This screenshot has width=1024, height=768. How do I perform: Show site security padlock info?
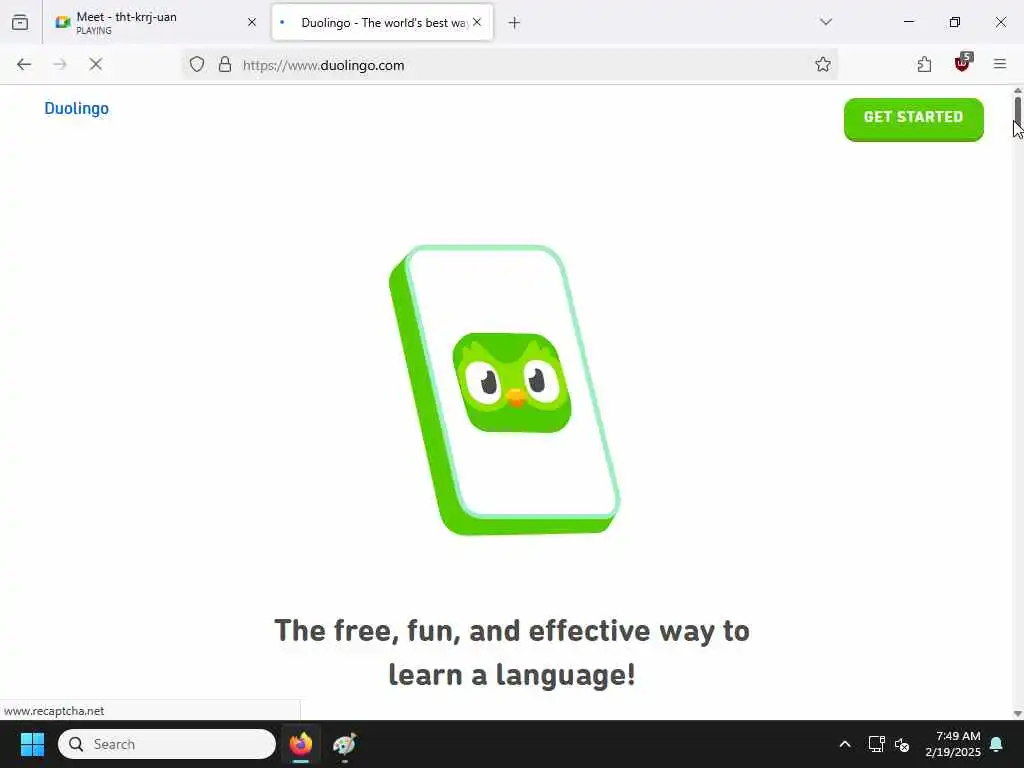tap(225, 64)
